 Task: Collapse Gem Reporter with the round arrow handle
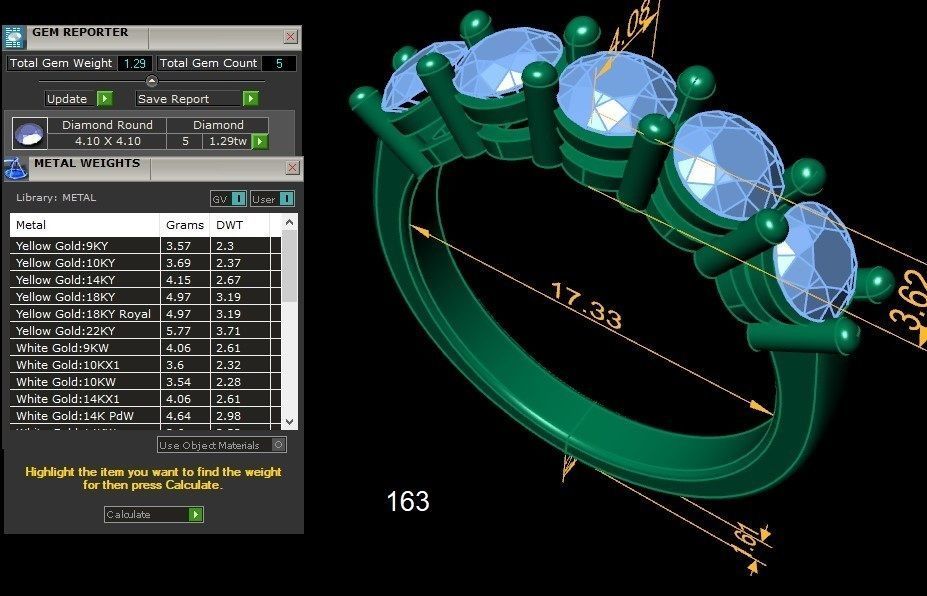click(152, 81)
